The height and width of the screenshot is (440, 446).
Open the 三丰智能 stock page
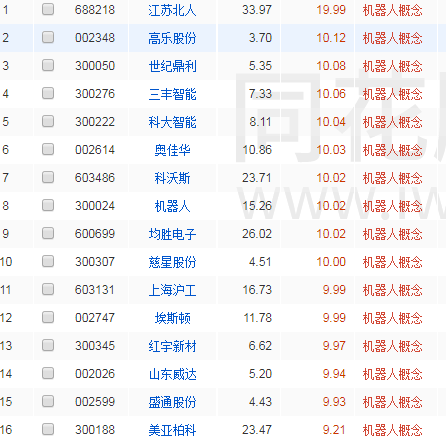pos(172,94)
